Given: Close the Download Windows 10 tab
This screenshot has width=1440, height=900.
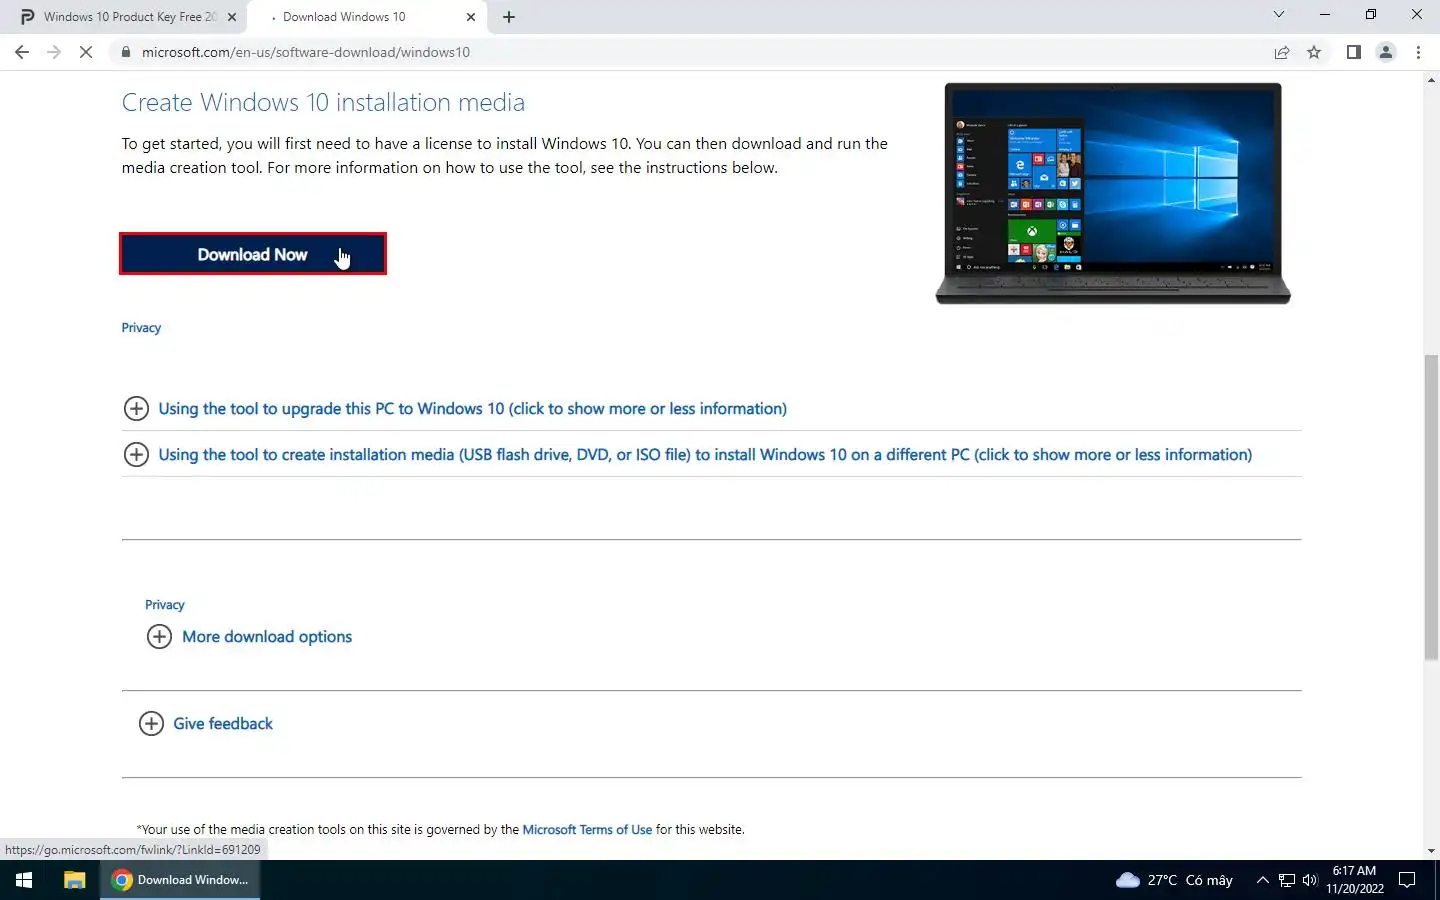Looking at the screenshot, I should [471, 17].
